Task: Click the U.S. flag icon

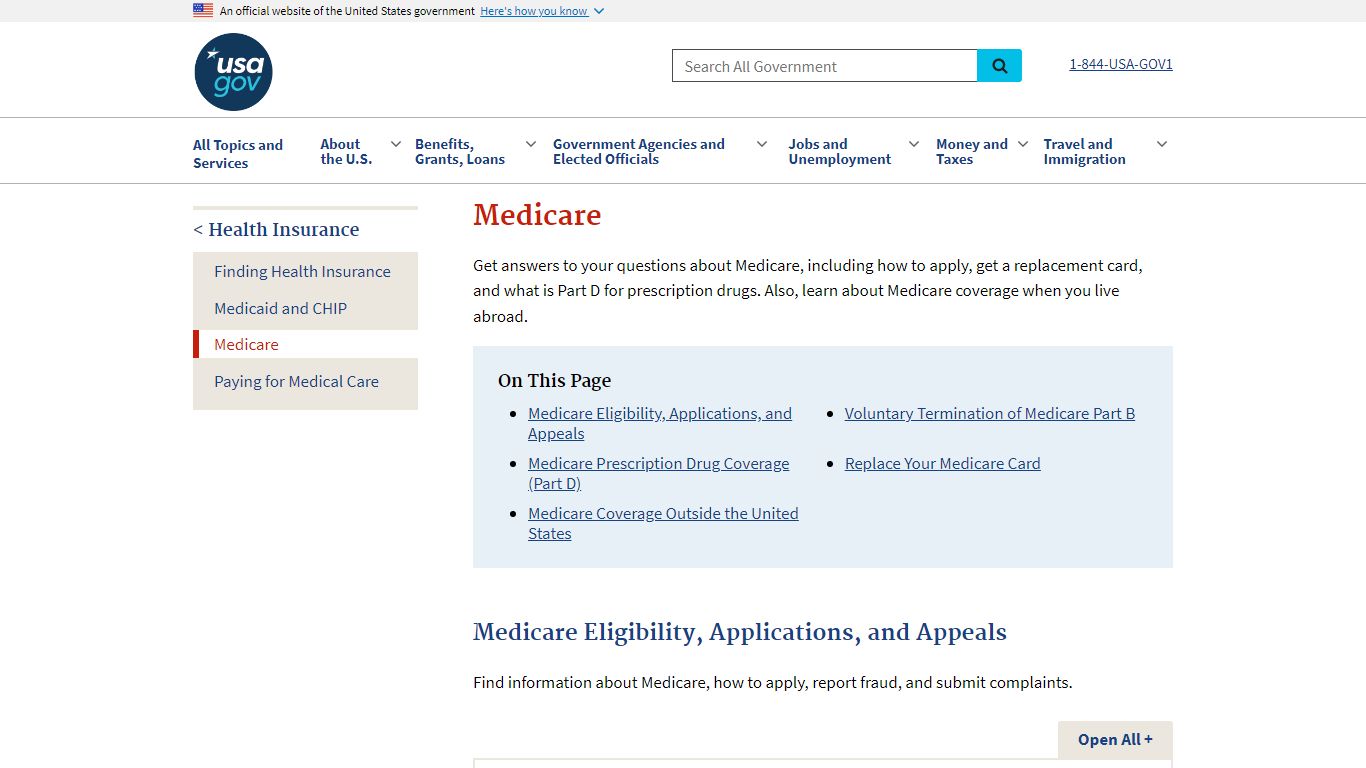Action: pos(203,10)
